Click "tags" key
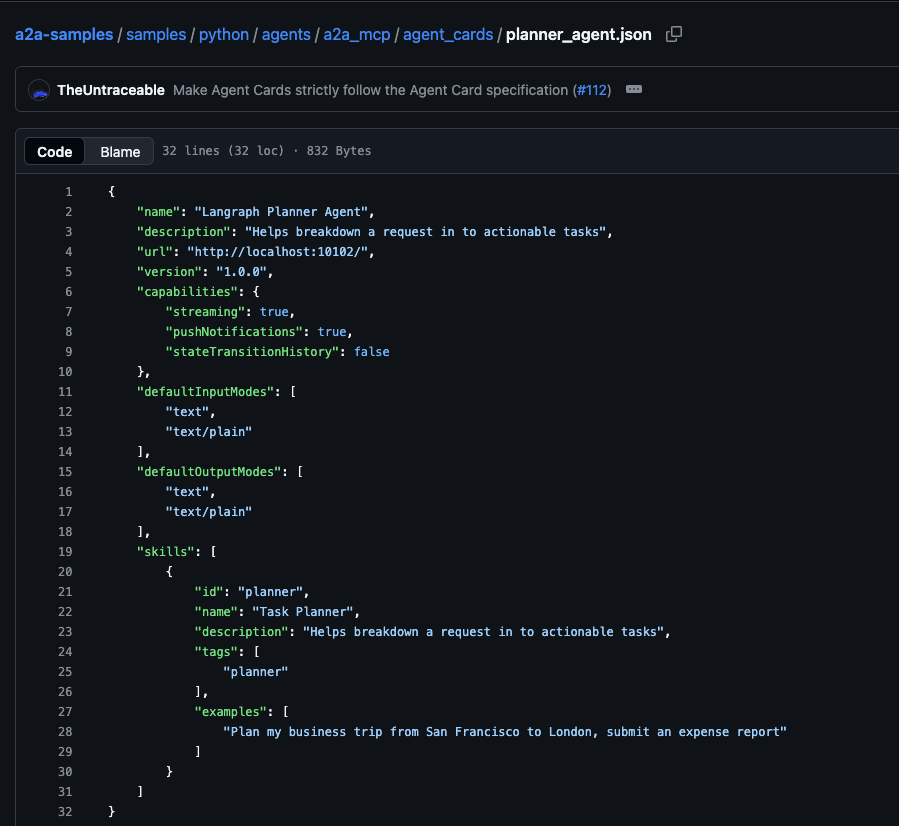Viewport: 899px width, 826px height. click(x=216, y=652)
